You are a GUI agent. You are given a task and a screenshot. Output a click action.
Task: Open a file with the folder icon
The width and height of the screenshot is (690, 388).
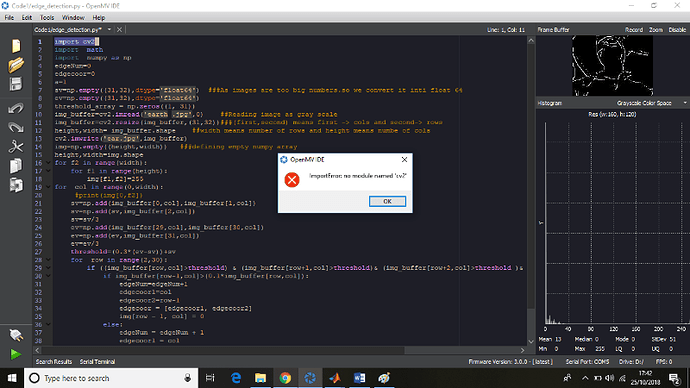[16, 65]
